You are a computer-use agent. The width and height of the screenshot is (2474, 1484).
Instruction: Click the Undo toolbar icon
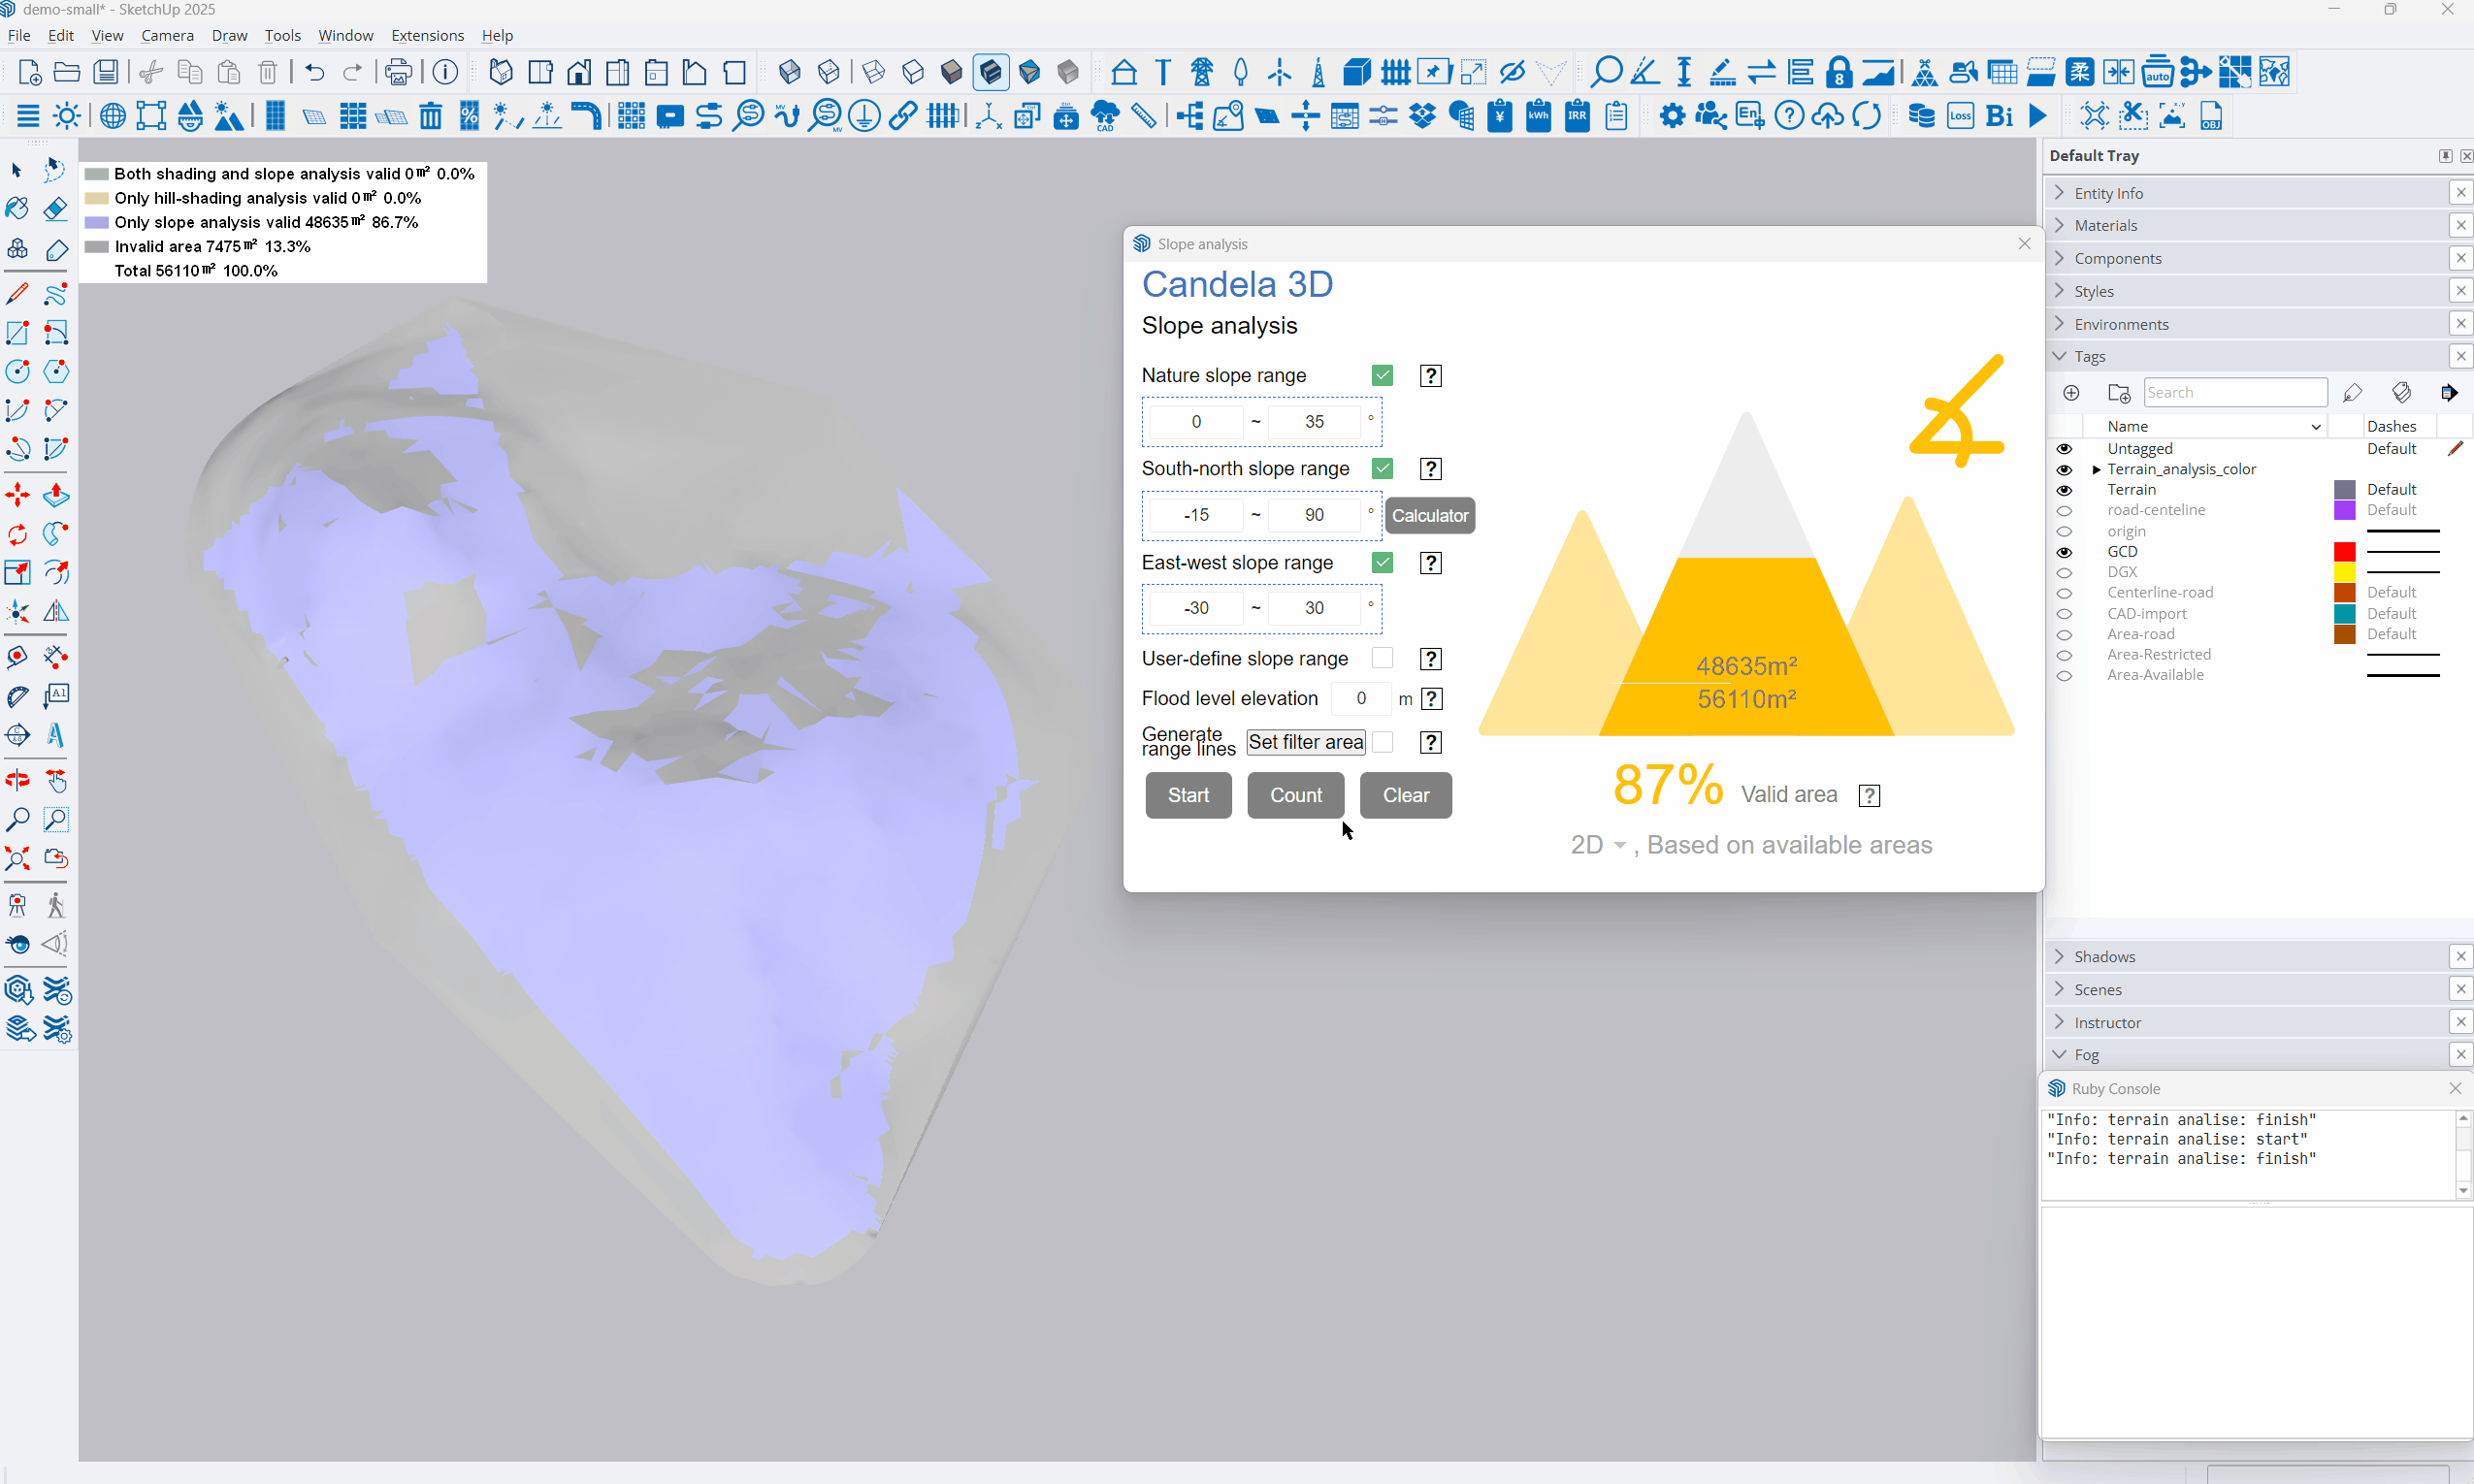[x=314, y=72]
